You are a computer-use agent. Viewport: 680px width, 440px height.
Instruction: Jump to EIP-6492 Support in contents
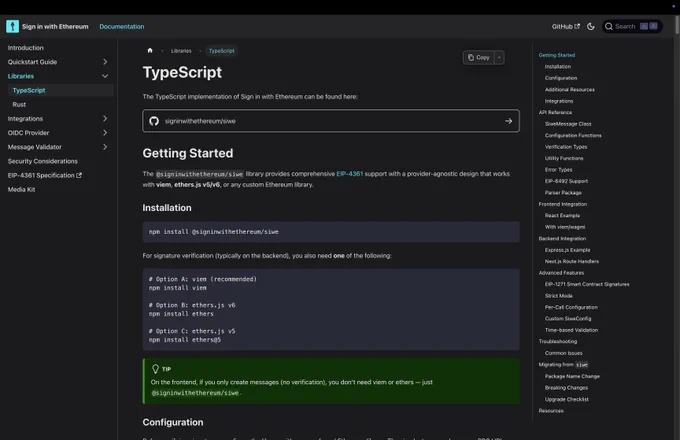(x=566, y=181)
